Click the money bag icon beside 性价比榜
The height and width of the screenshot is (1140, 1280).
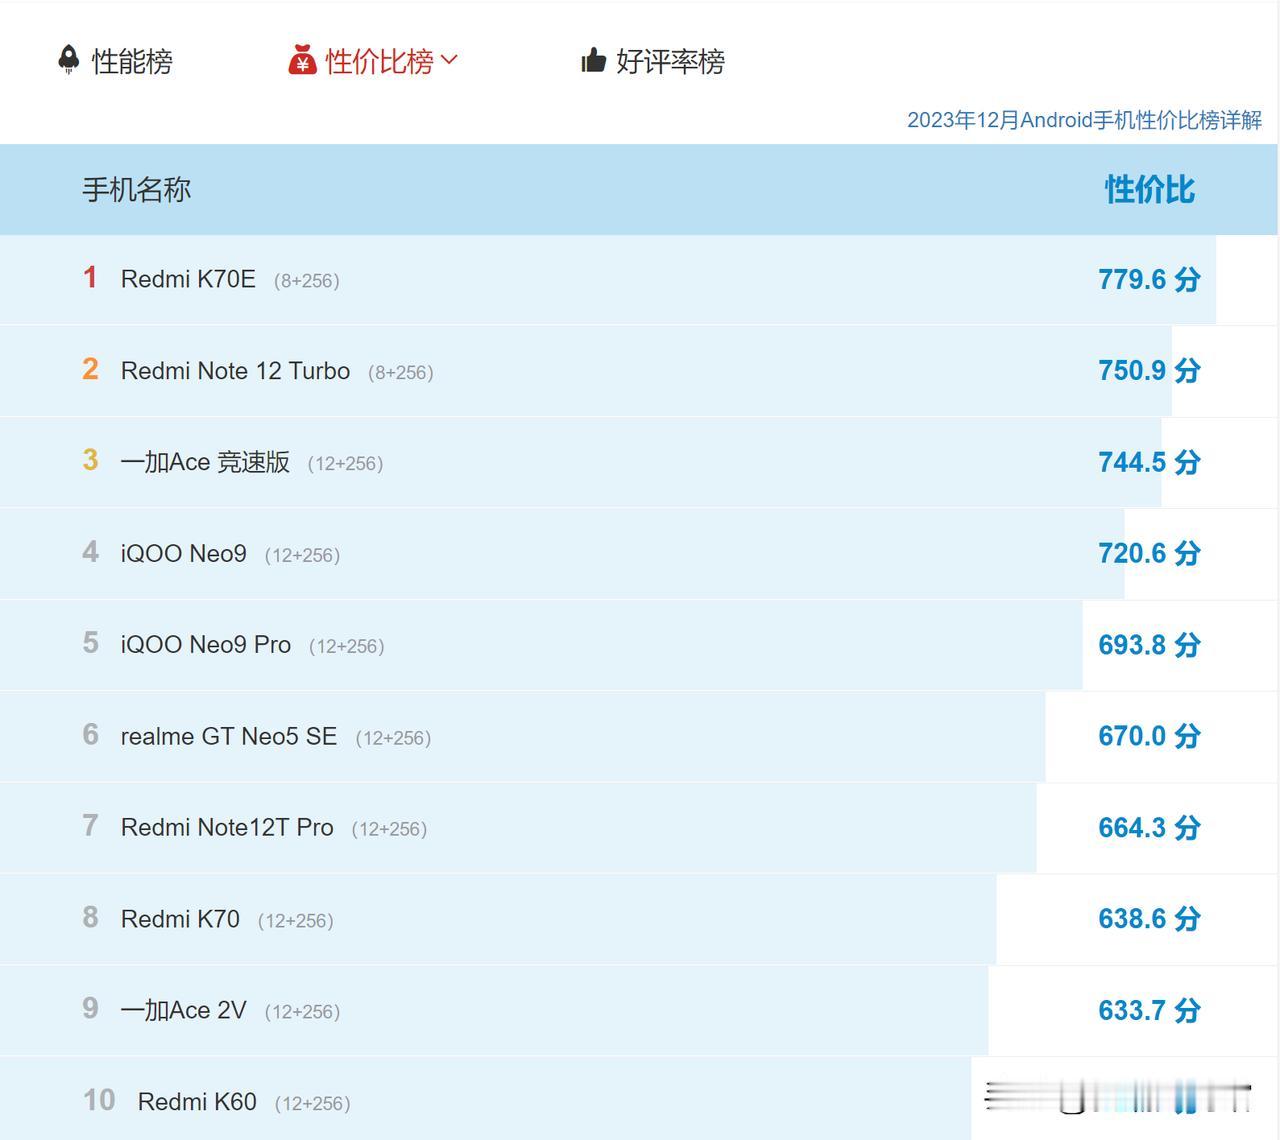click(x=302, y=60)
